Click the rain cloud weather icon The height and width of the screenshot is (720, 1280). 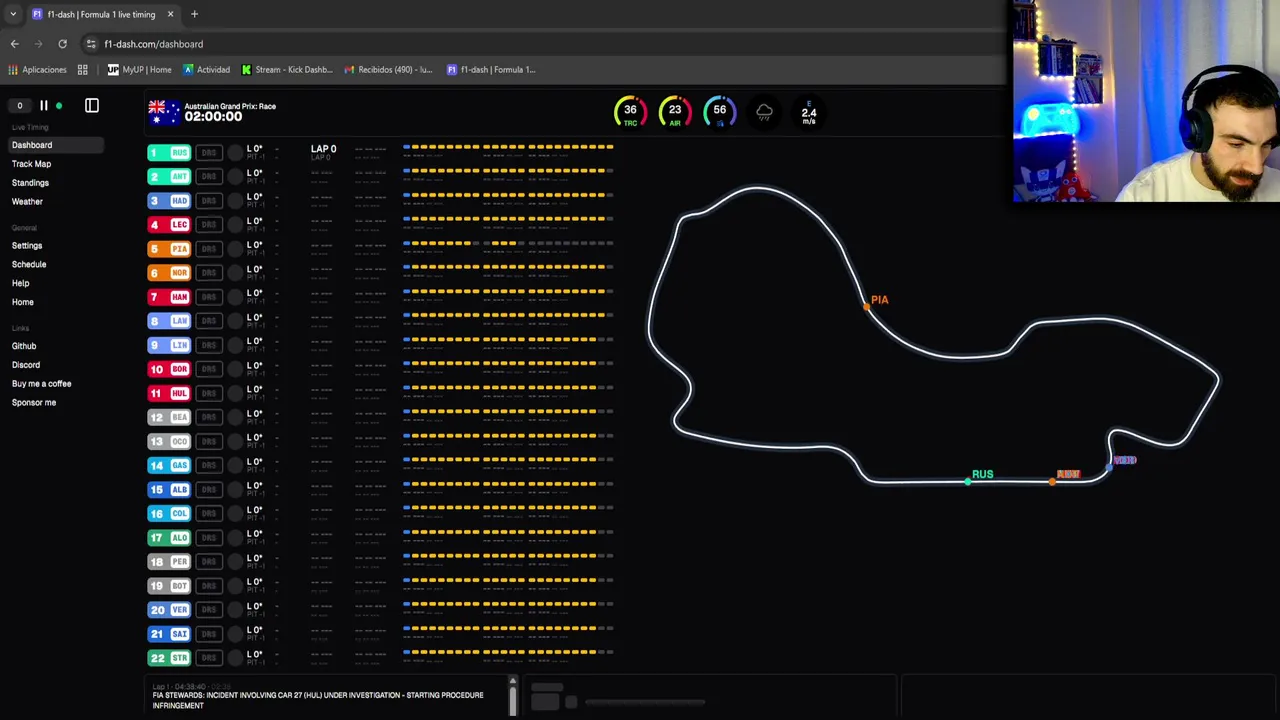pyautogui.click(x=764, y=112)
